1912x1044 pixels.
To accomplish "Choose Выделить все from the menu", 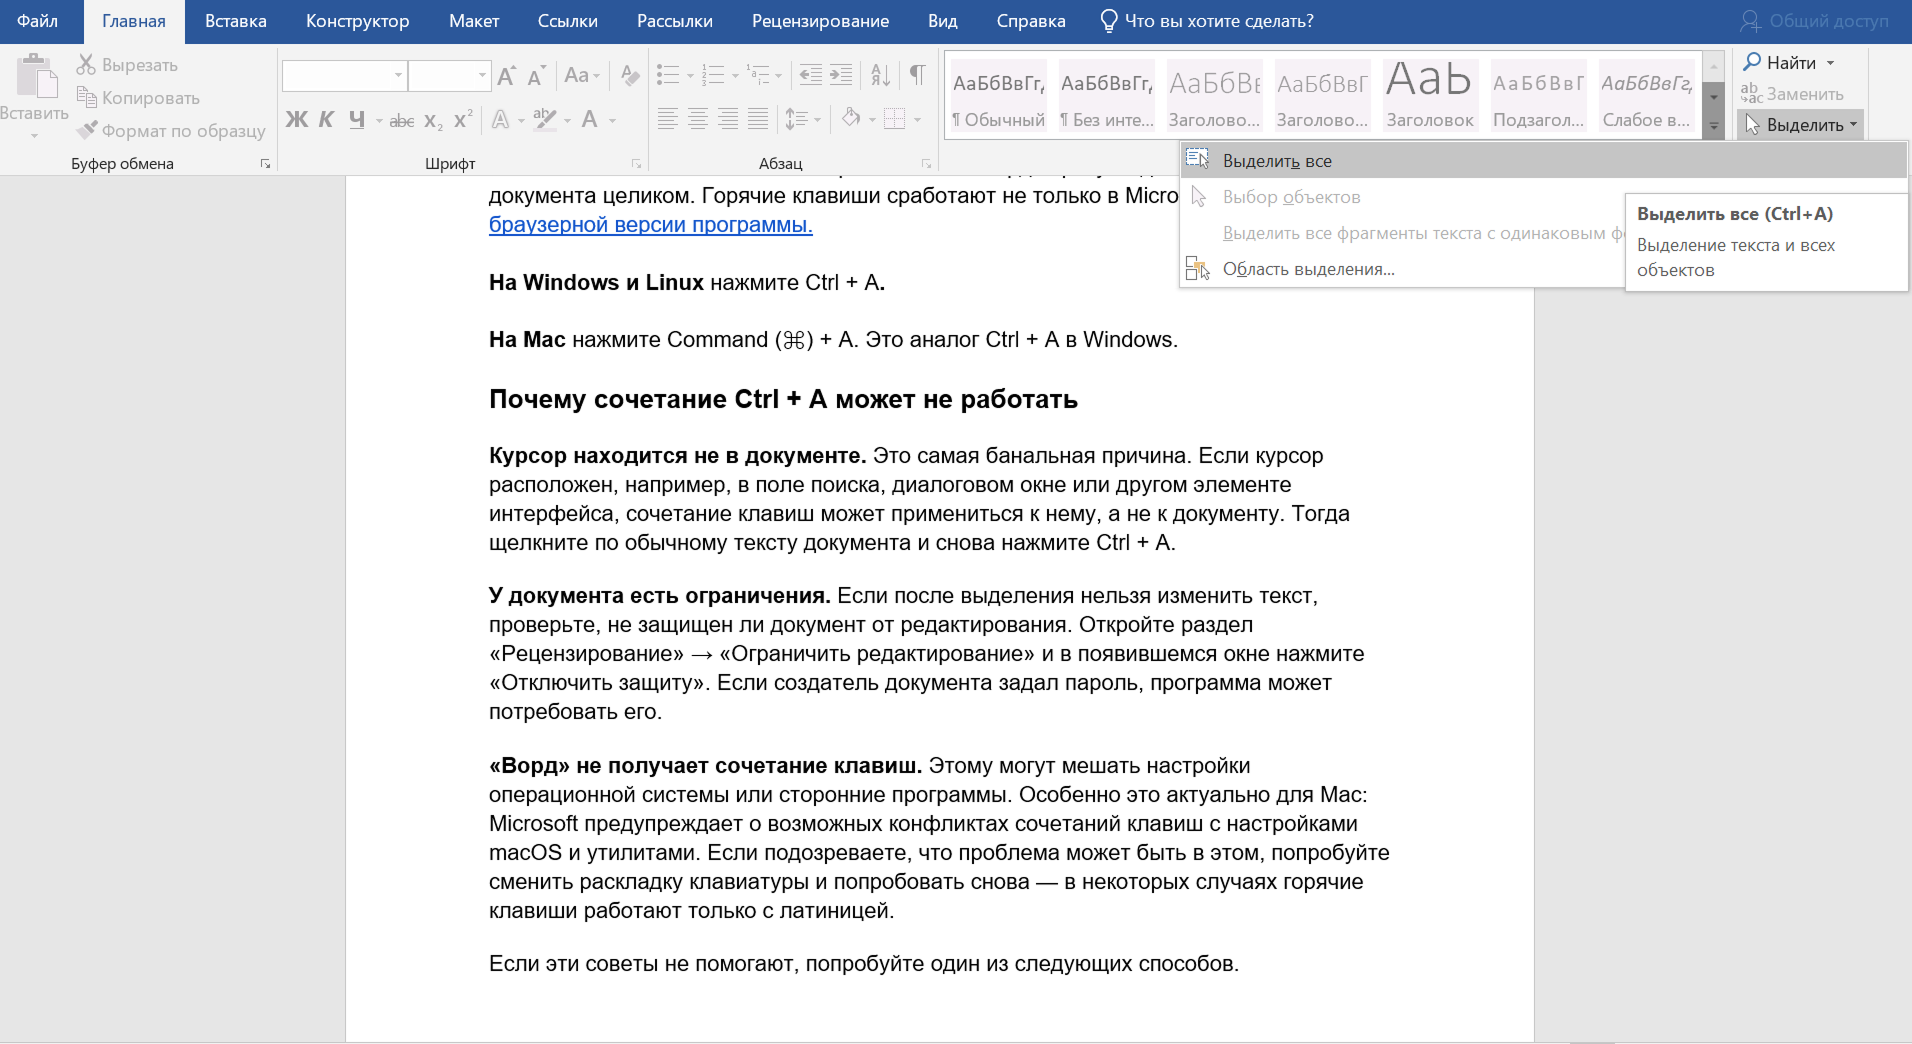I will point(1543,161).
